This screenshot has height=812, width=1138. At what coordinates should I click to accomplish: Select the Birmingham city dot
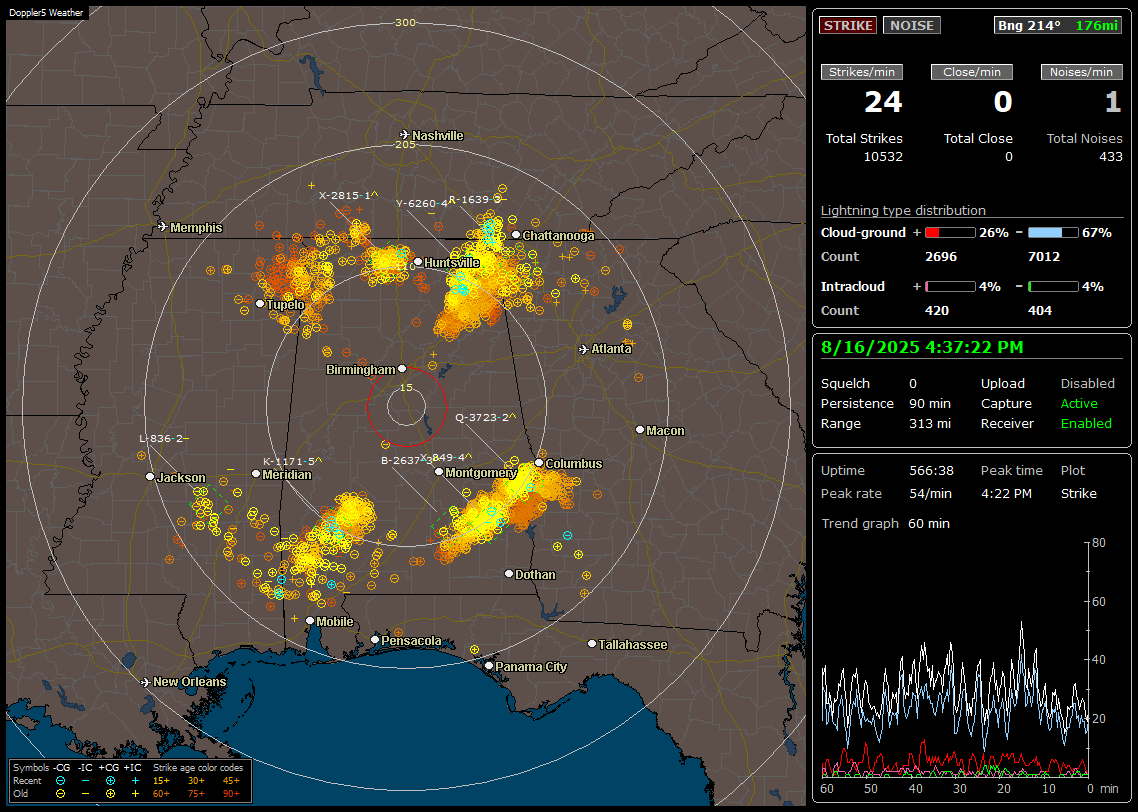click(x=402, y=369)
